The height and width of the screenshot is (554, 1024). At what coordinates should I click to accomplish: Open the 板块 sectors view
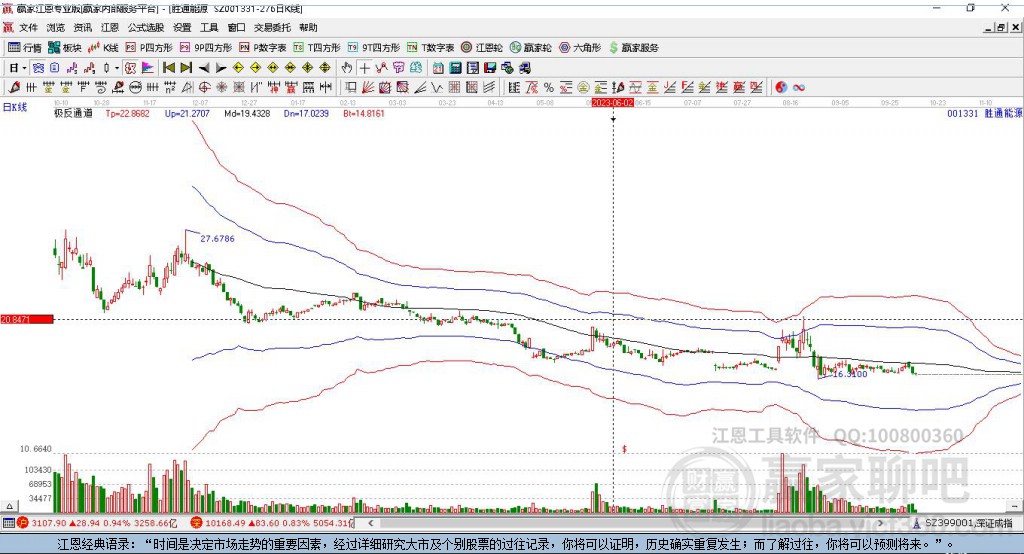[64, 48]
